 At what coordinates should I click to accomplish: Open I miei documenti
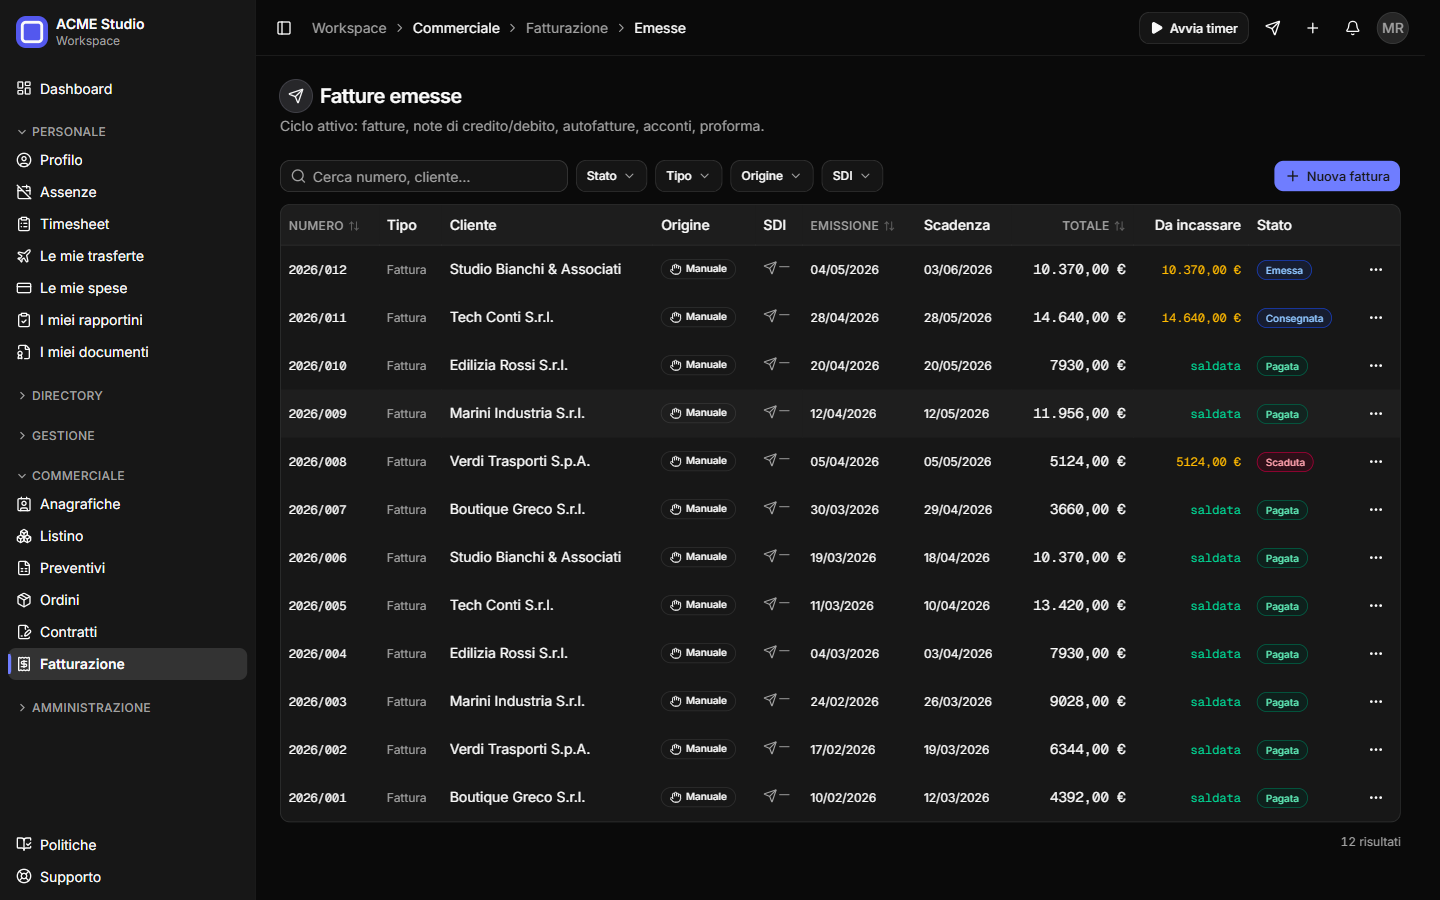coord(128,352)
